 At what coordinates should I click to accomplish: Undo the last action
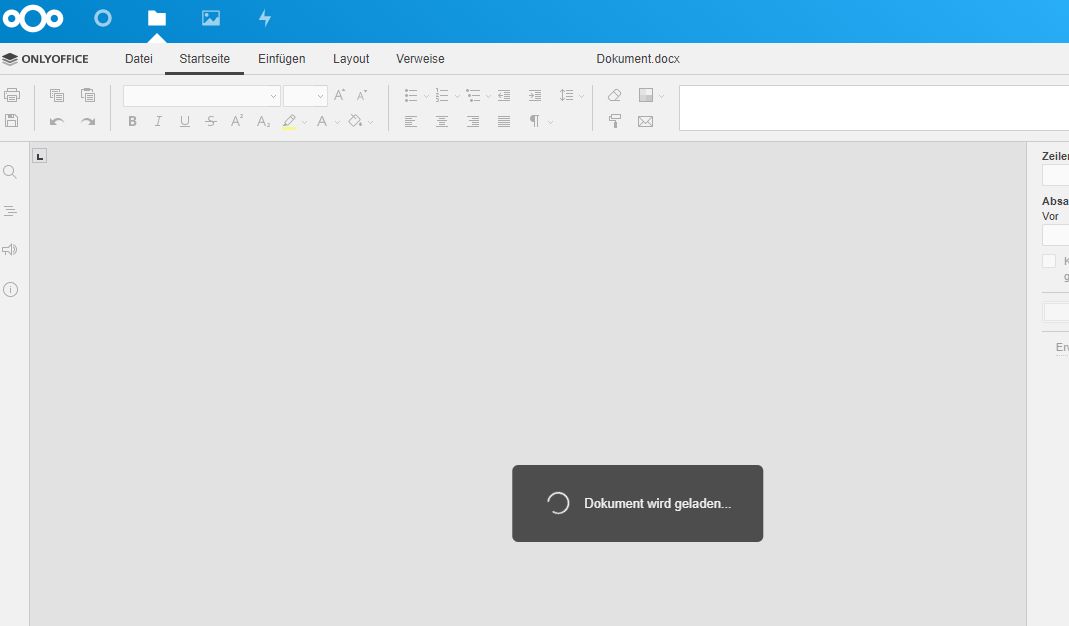pos(57,121)
